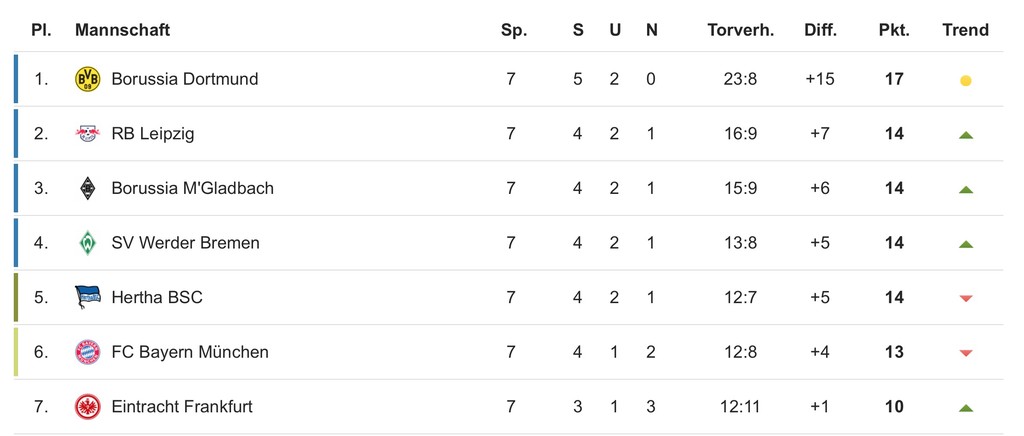Click the RB Leipzig club logo
1024x436 pixels.
[x=88, y=134]
